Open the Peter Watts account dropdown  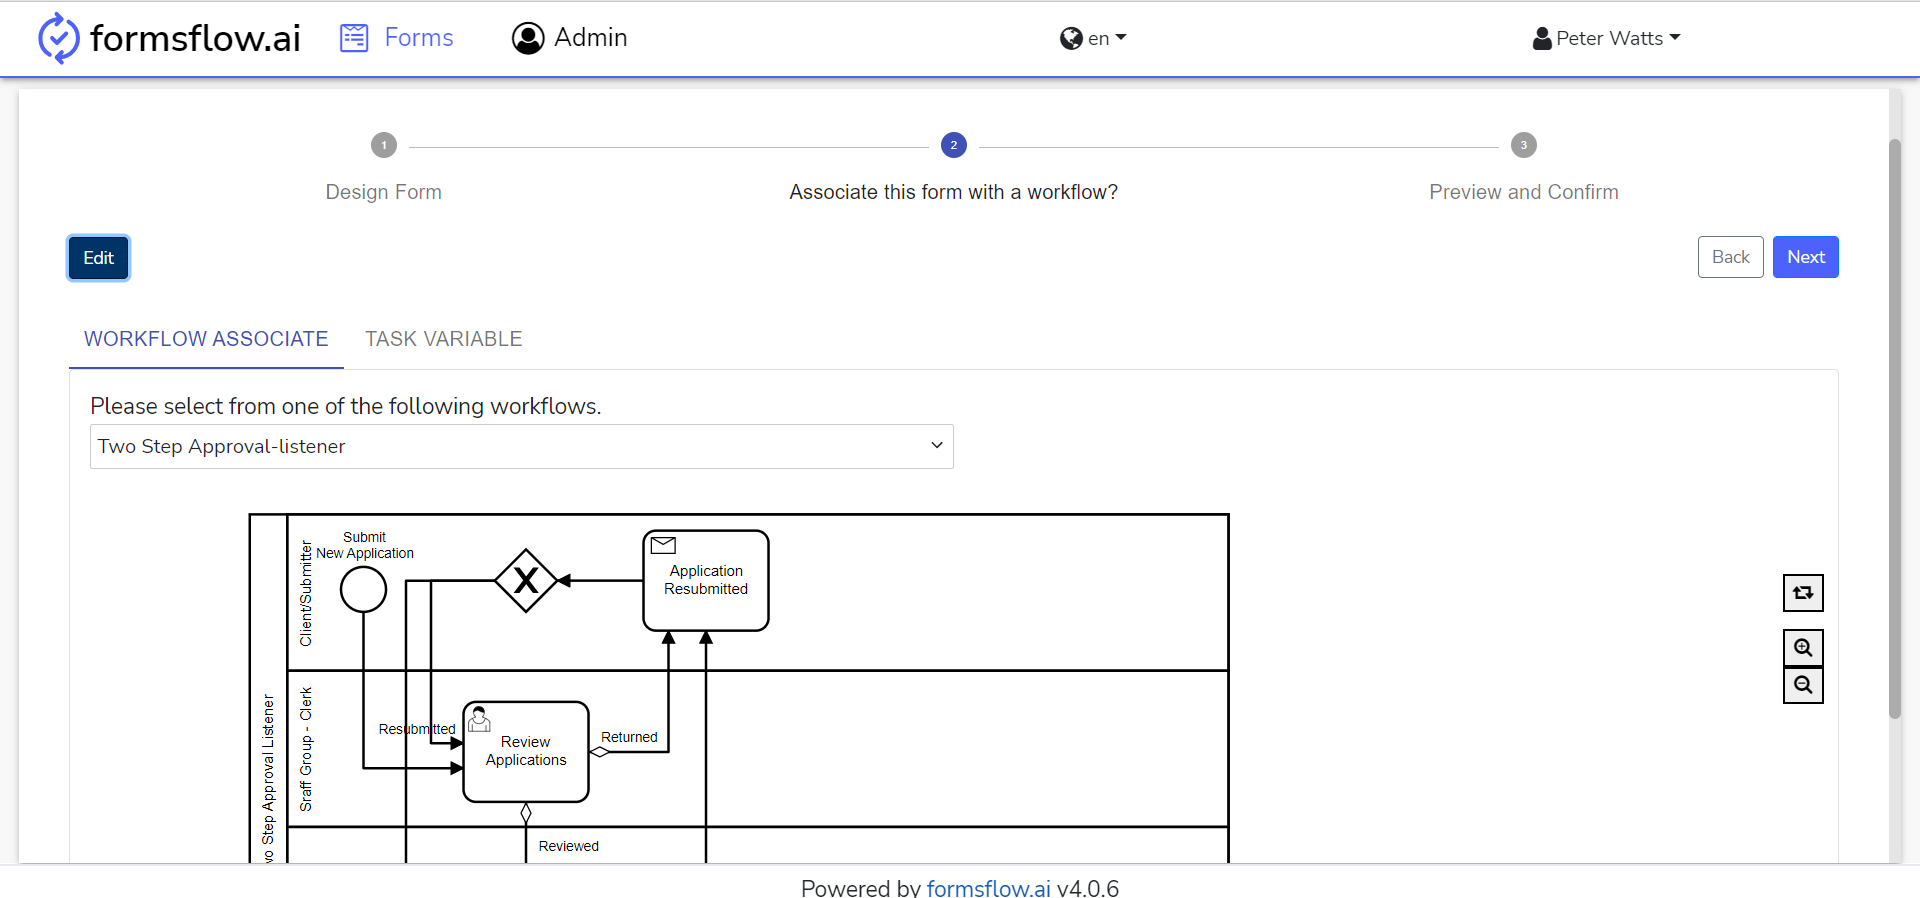point(1607,38)
